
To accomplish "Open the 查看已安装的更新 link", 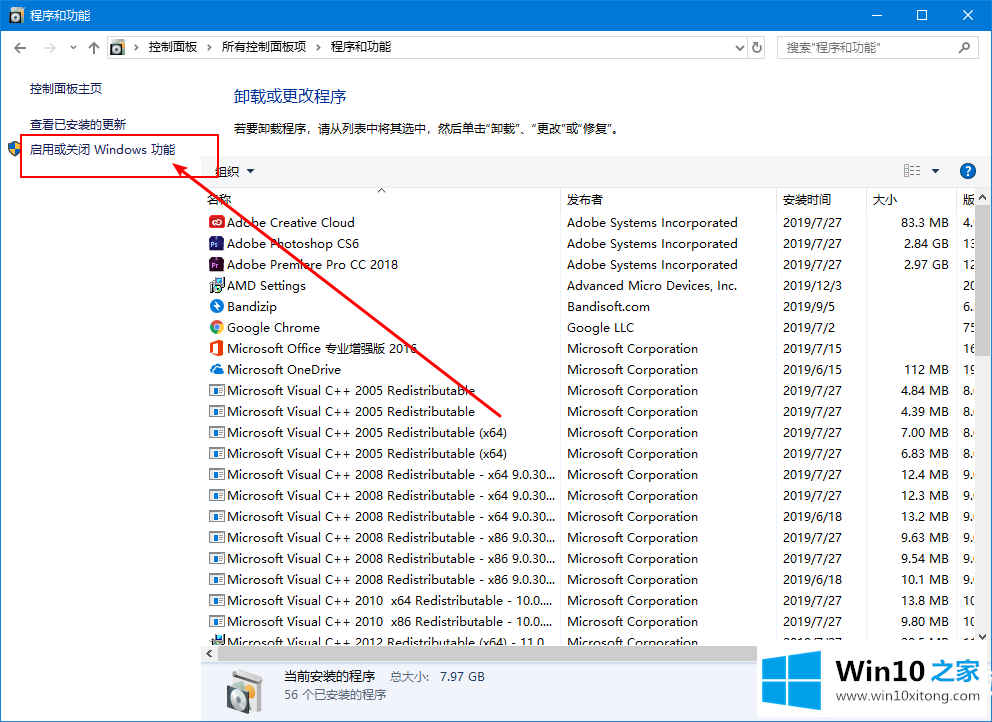I will [78, 125].
